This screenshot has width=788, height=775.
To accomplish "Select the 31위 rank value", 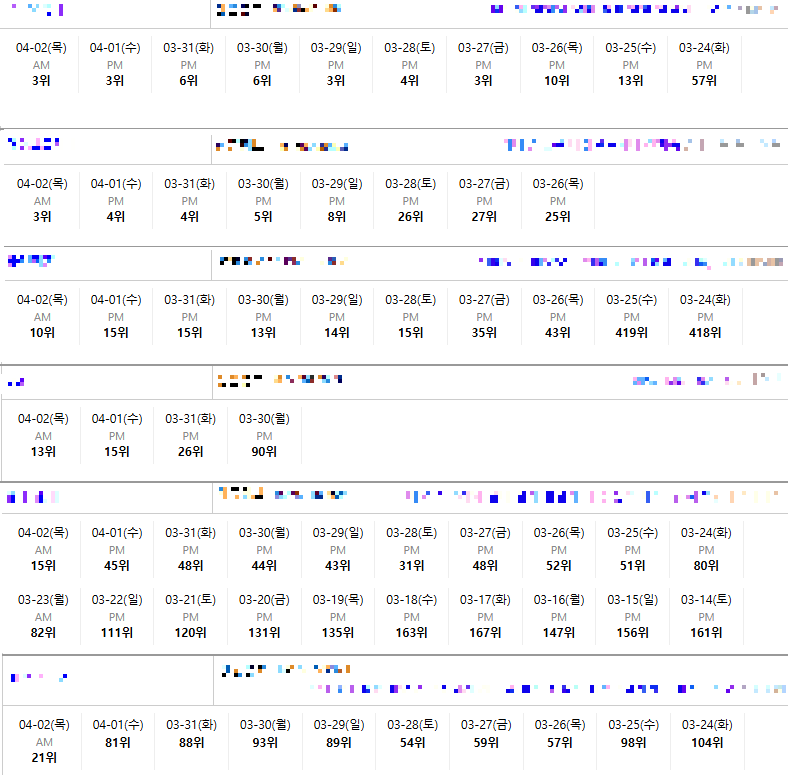I will click(412, 566).
